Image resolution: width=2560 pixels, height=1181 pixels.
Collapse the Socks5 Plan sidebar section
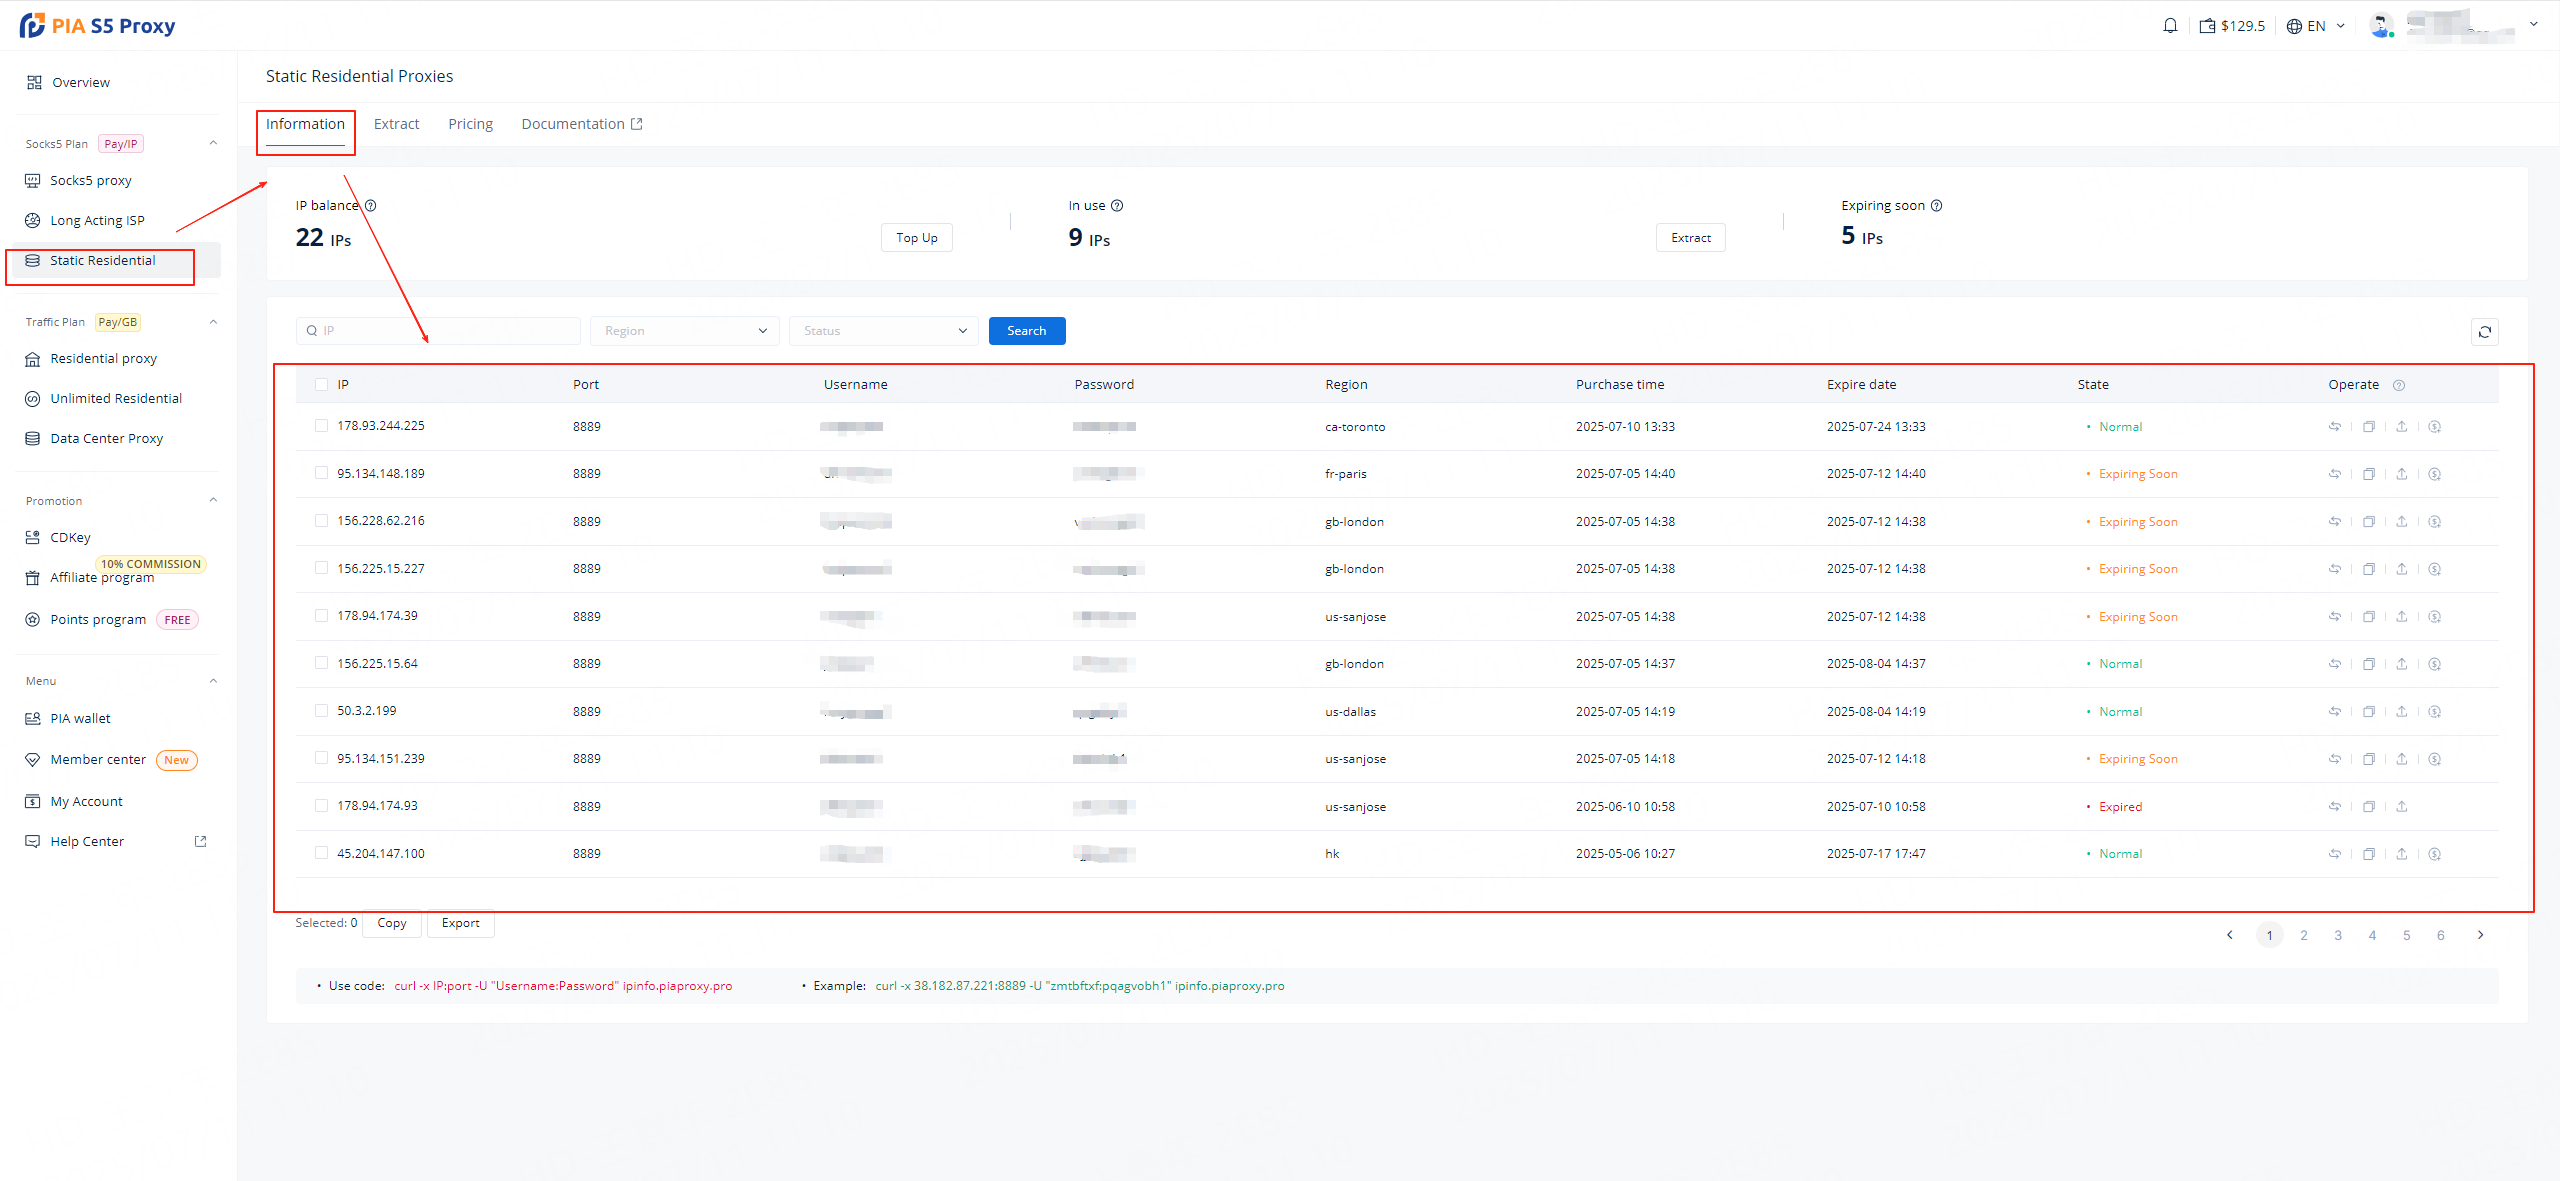pyautogui.click(x=212, y=143)
